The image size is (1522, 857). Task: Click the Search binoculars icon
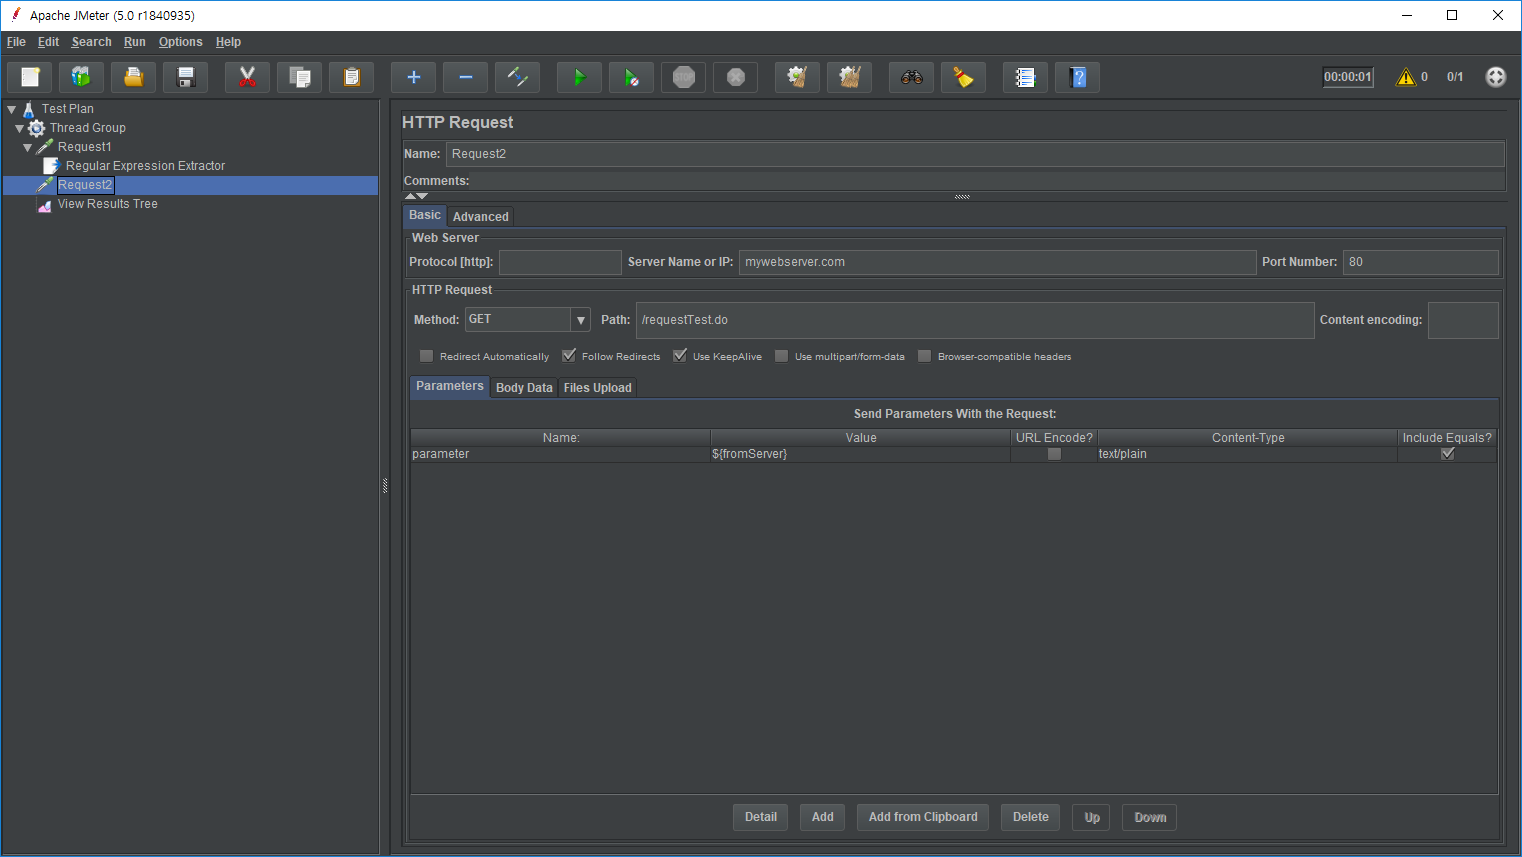911,77
